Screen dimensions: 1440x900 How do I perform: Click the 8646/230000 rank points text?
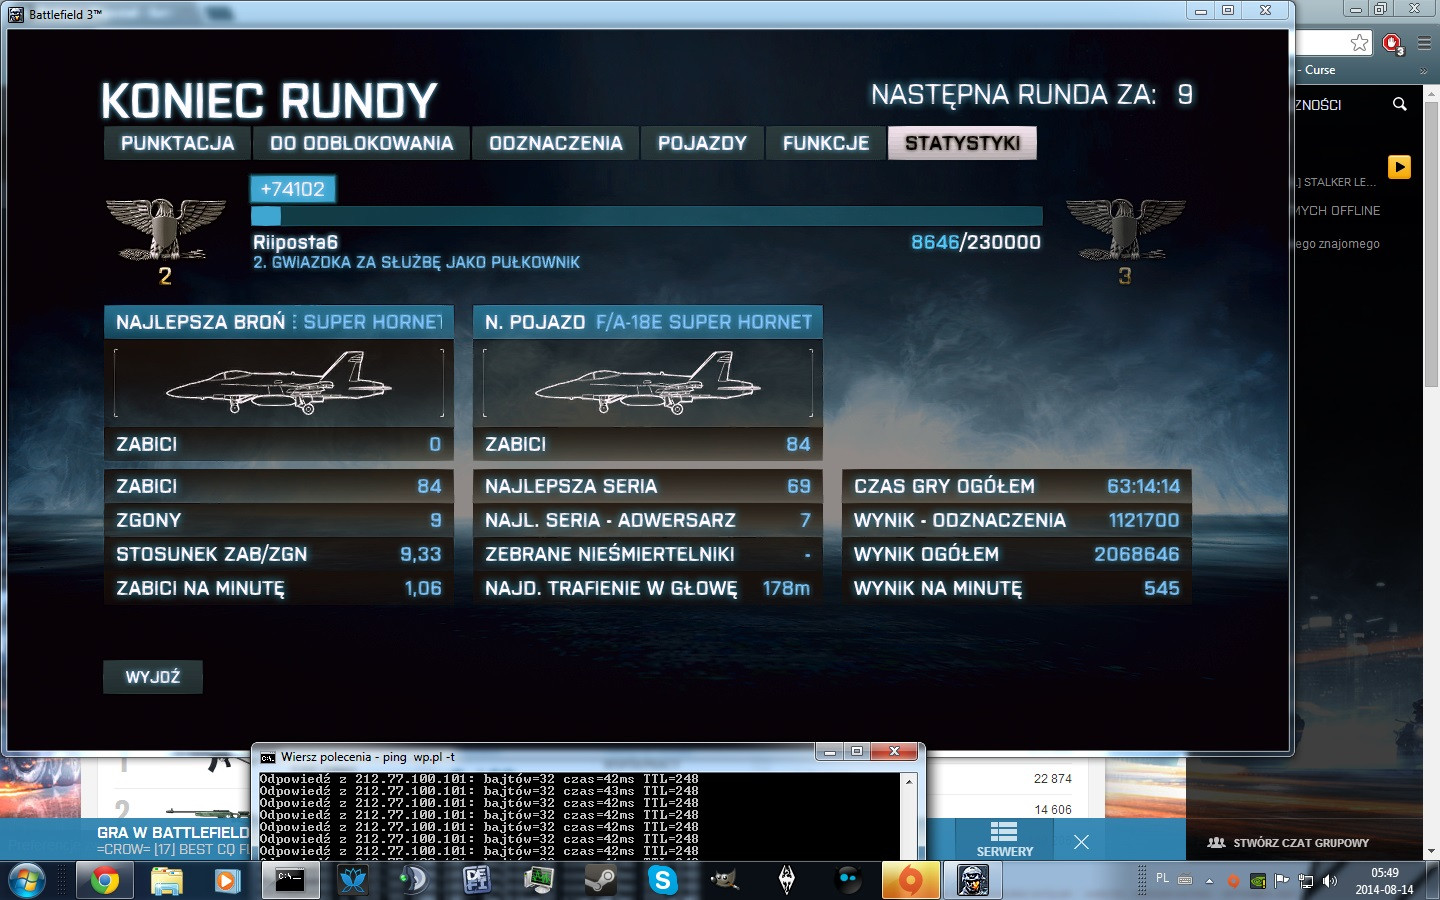coord(976,242)
